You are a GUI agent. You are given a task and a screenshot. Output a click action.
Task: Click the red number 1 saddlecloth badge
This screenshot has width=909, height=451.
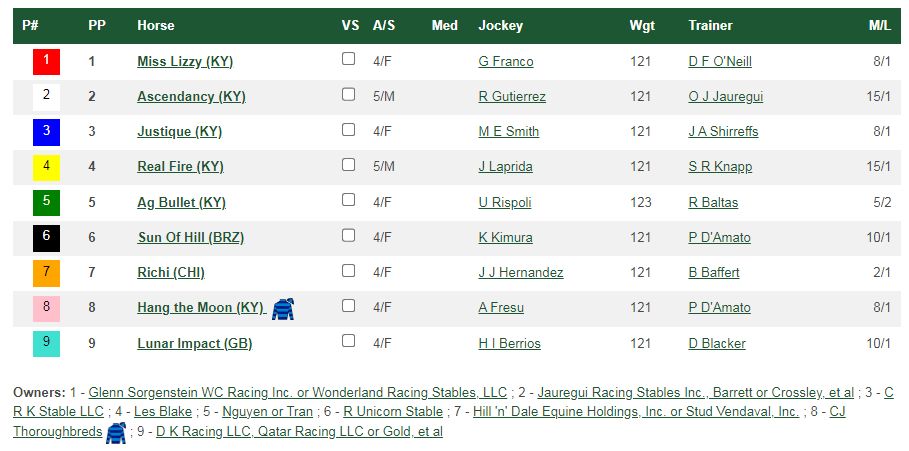[x=46, y=61]
